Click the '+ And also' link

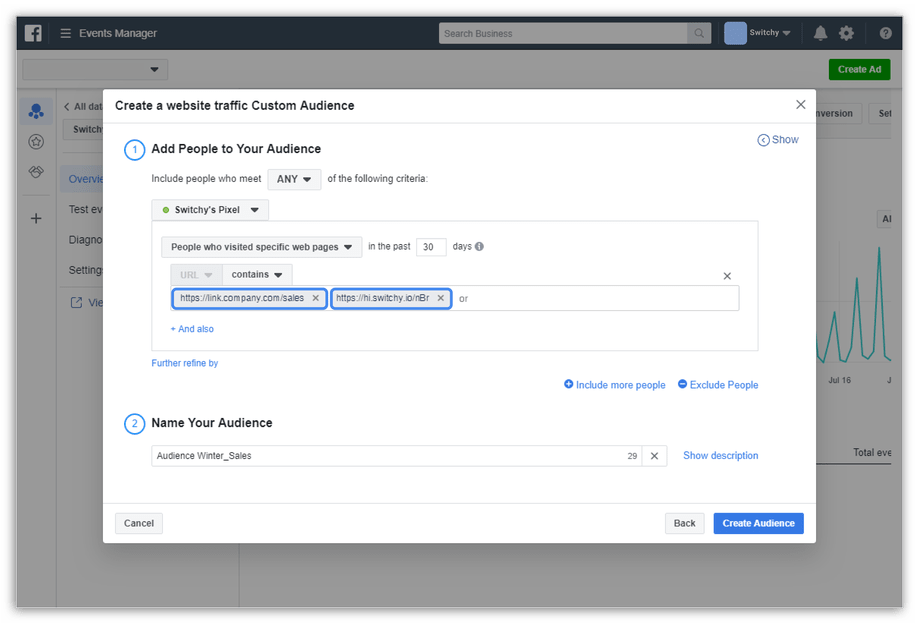click(192, 329)
